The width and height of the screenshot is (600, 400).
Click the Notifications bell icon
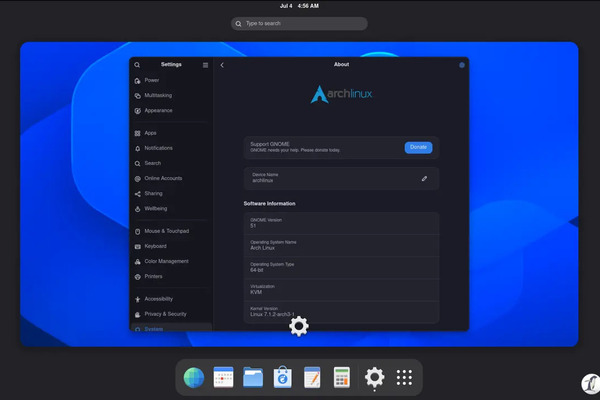point(138,149)
